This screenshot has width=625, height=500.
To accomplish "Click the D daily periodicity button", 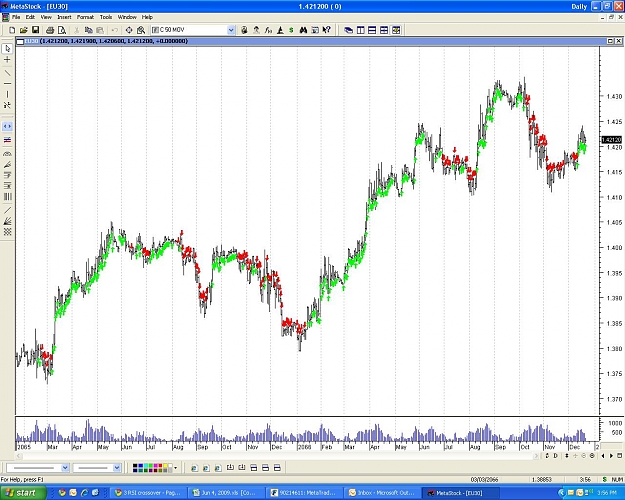I will tap(555, 456).
